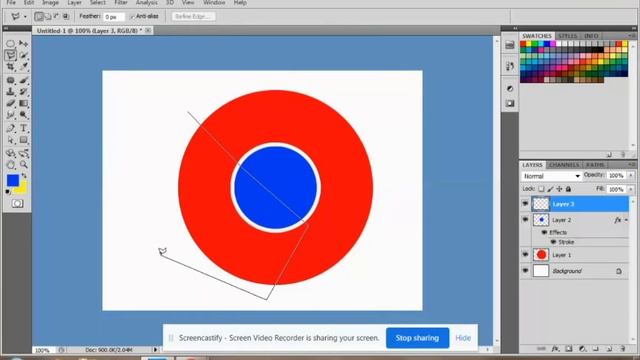Open the Layers panel options menu

[x=632, y=164]
